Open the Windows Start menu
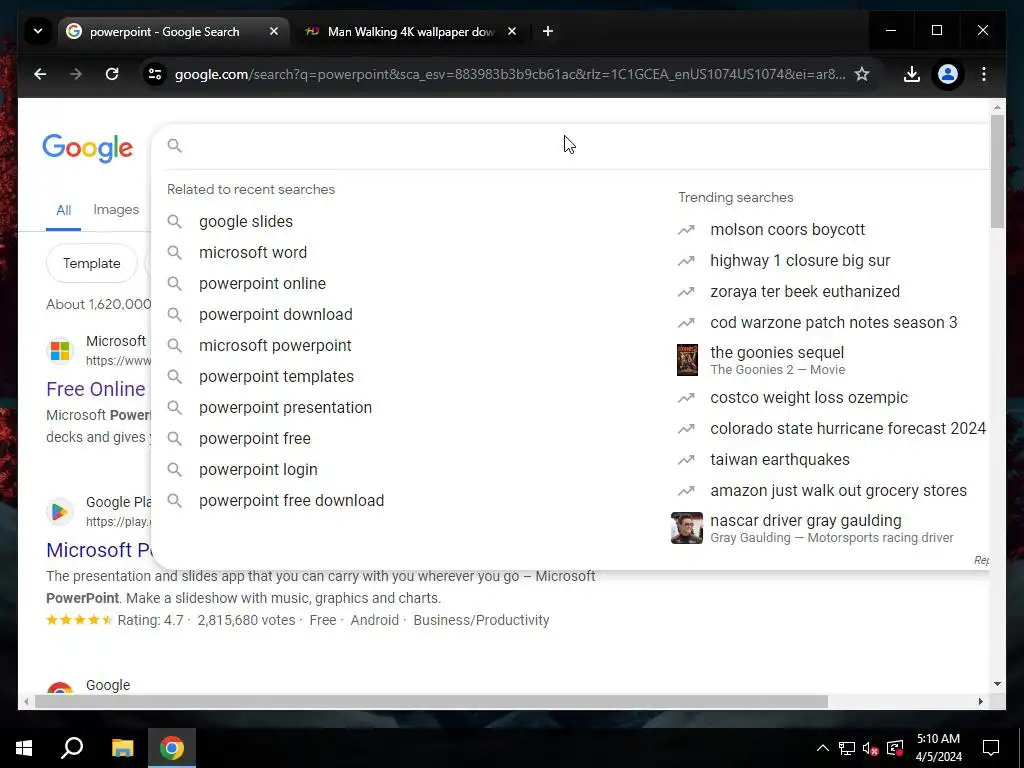Viewport: 1024px width, 768px height. point(24,748)
